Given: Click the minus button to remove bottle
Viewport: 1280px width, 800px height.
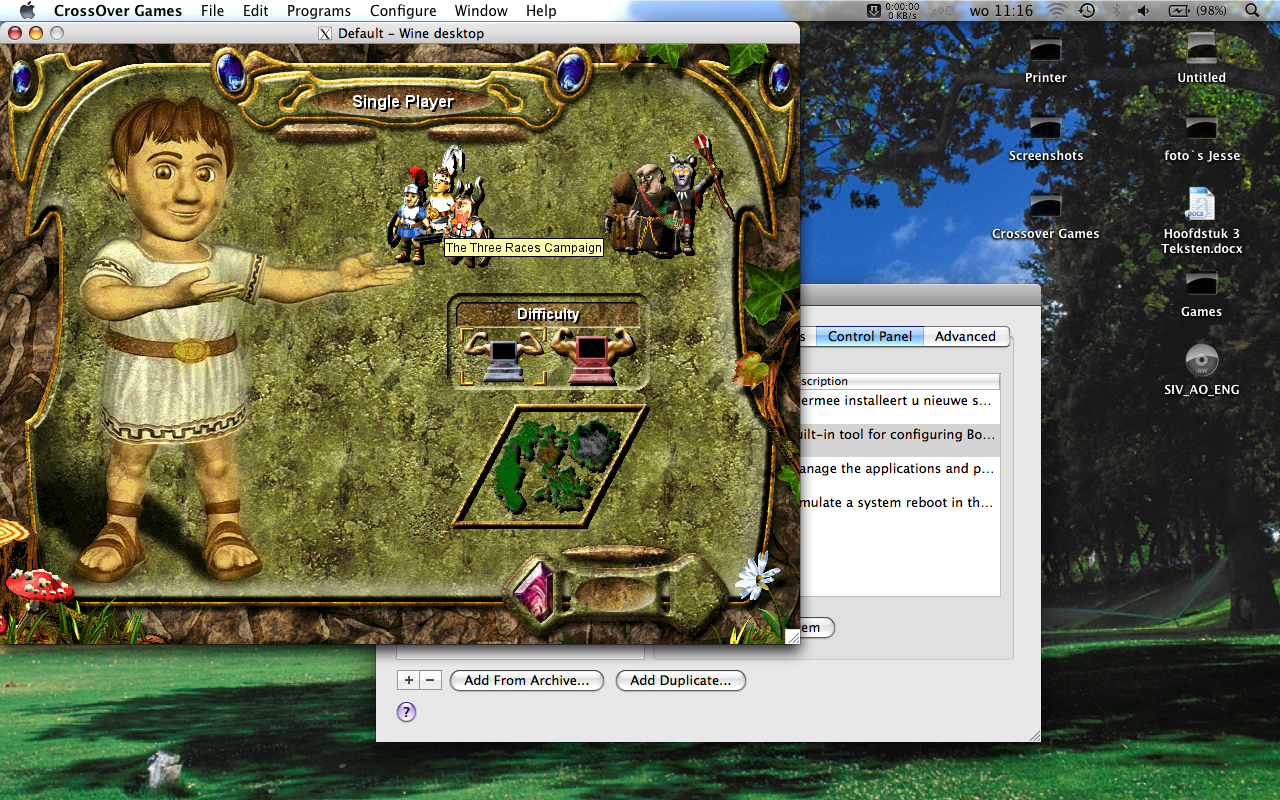Looking at the screenshot, I should (x=430, y=680).
